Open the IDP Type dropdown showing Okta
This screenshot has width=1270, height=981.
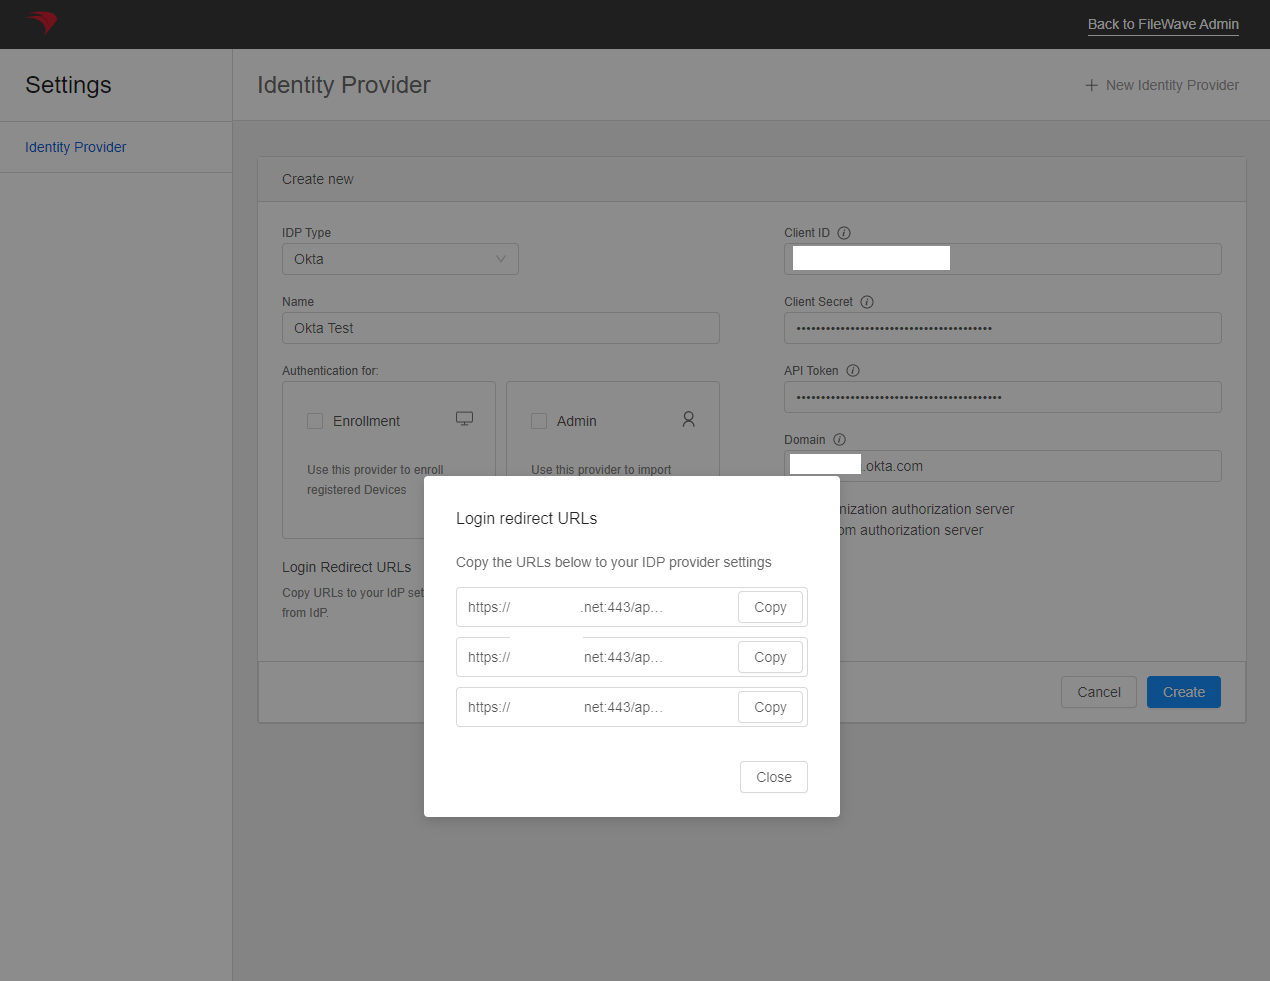point(400,259)
